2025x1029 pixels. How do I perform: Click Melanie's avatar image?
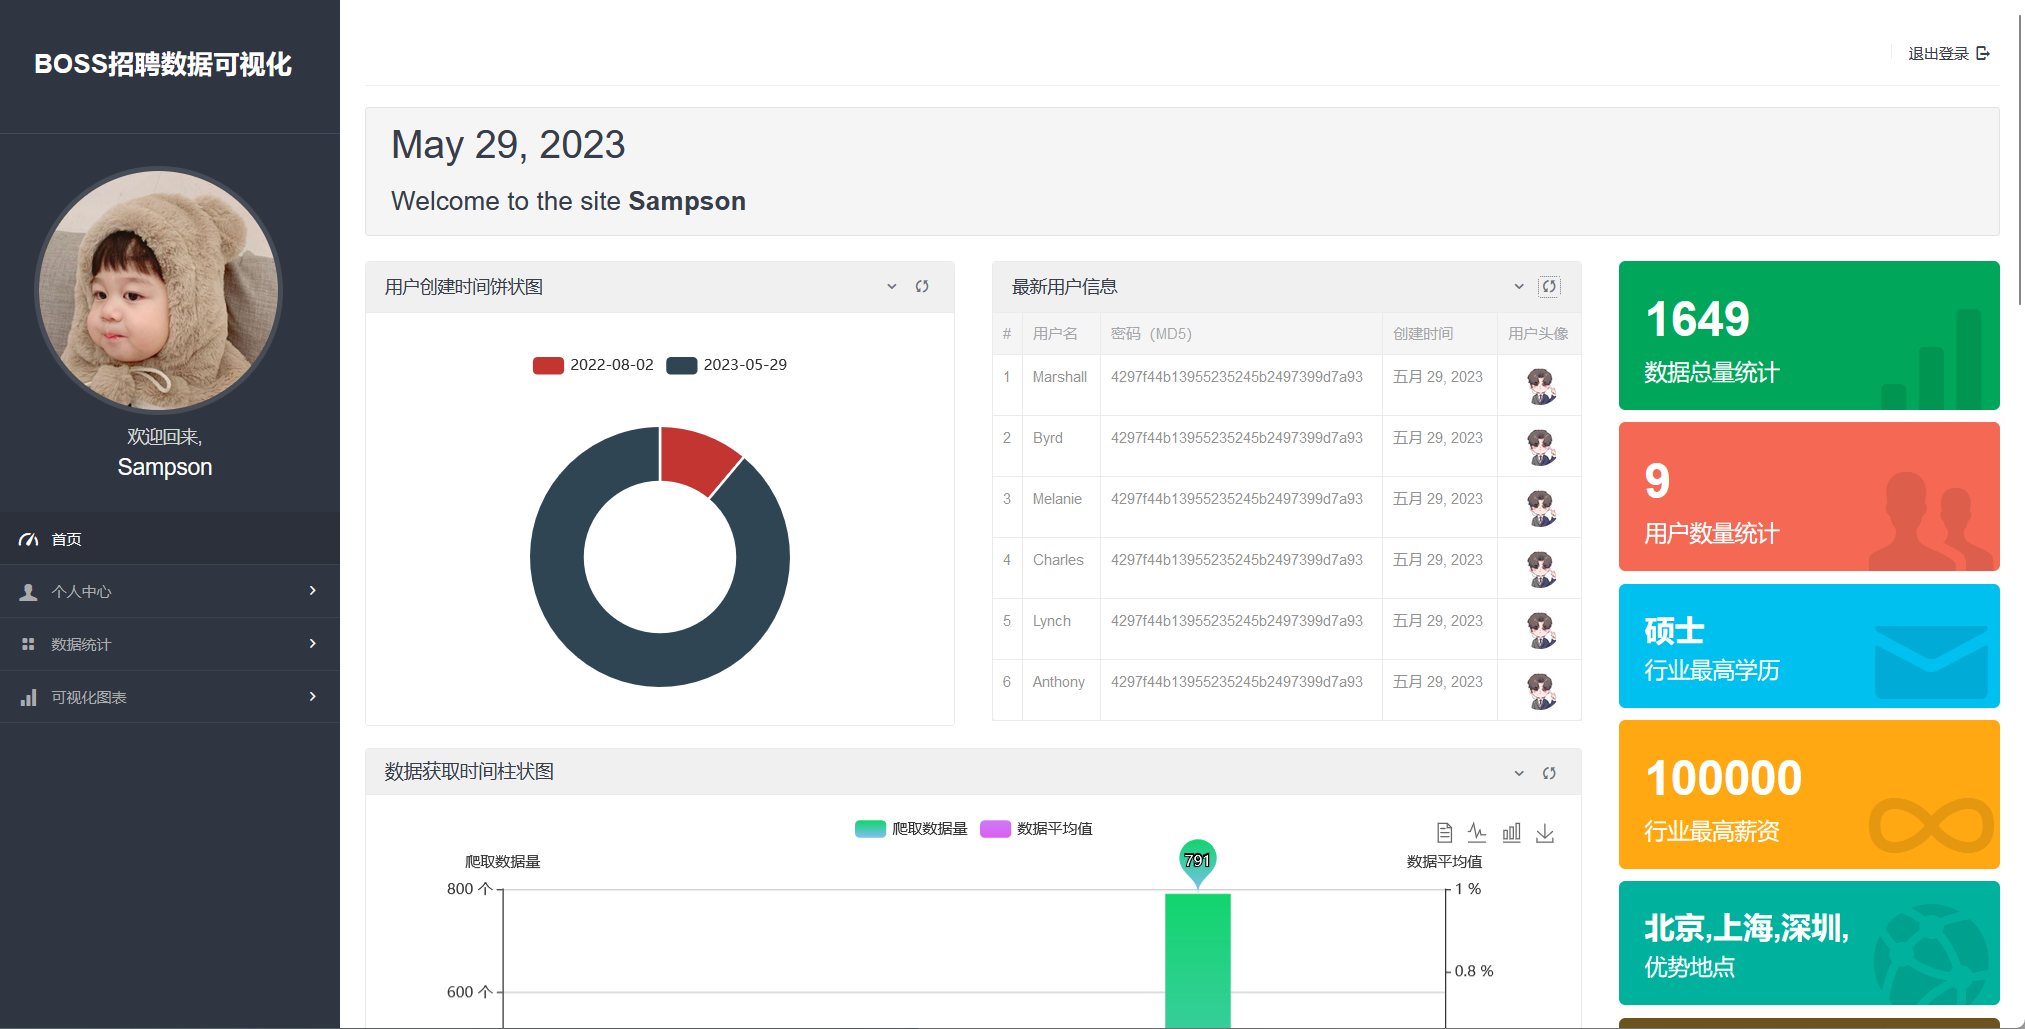point(1541,508)
